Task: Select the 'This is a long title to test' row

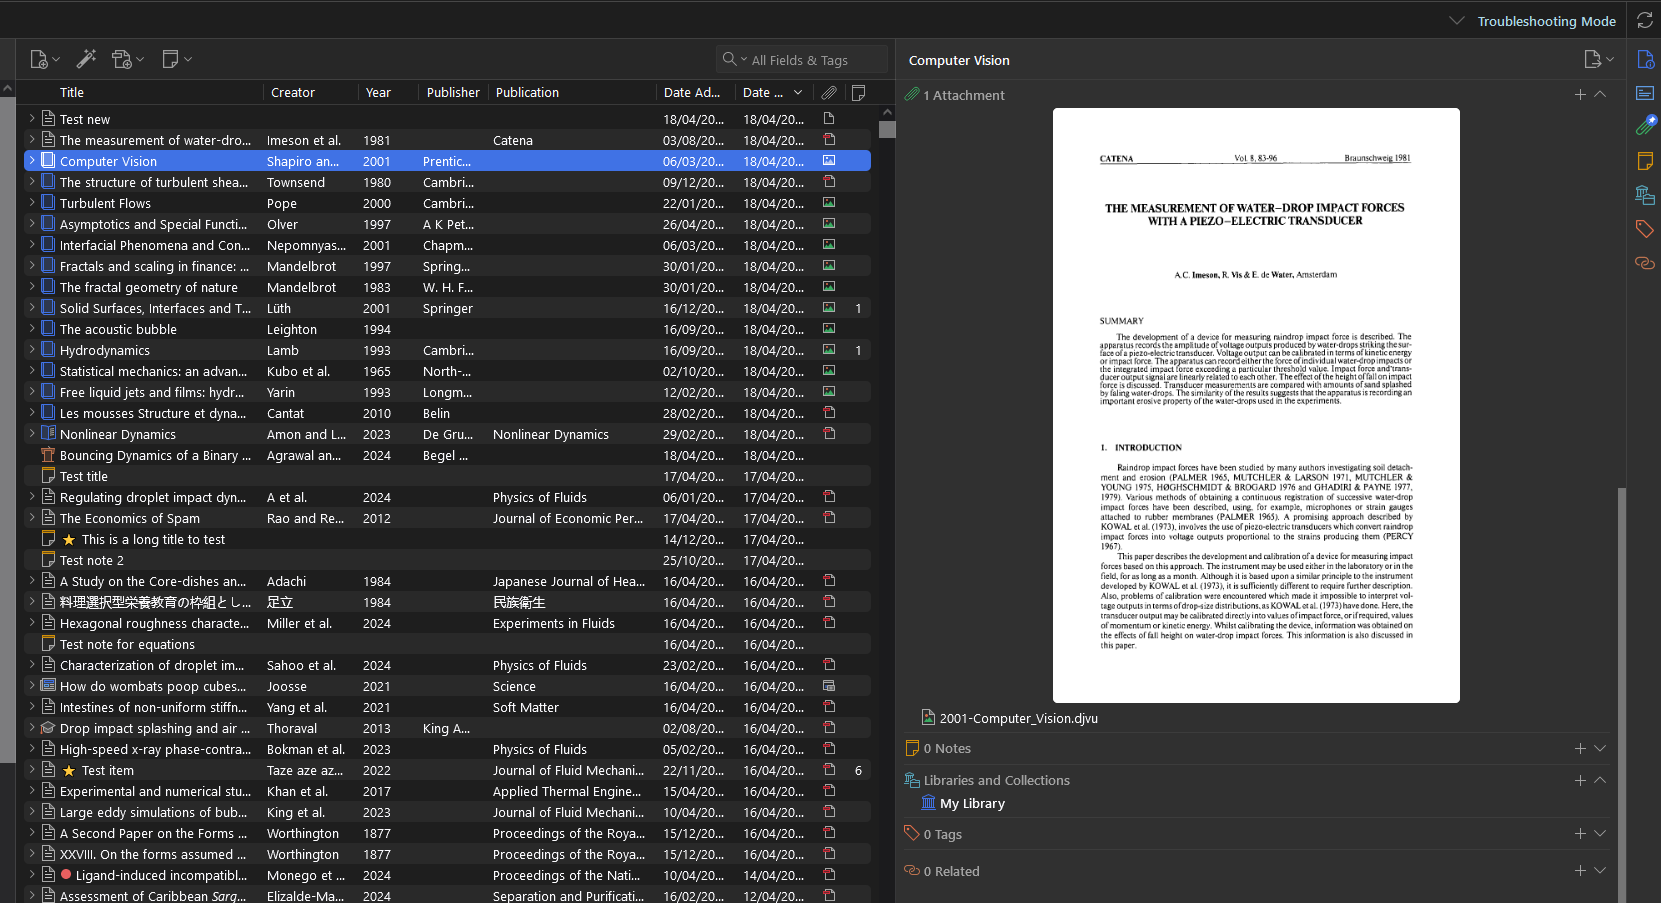Action: pos(447,539)
